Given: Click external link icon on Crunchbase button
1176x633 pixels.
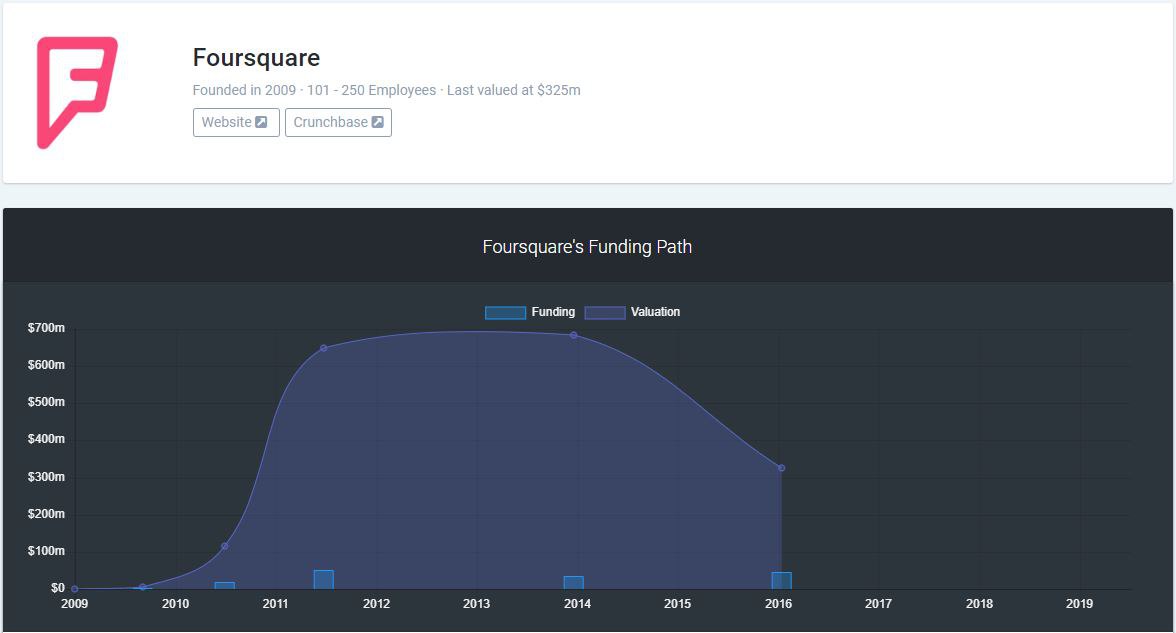Looking at the screenshot, I should pyautogui.click(x=377, y=122).
